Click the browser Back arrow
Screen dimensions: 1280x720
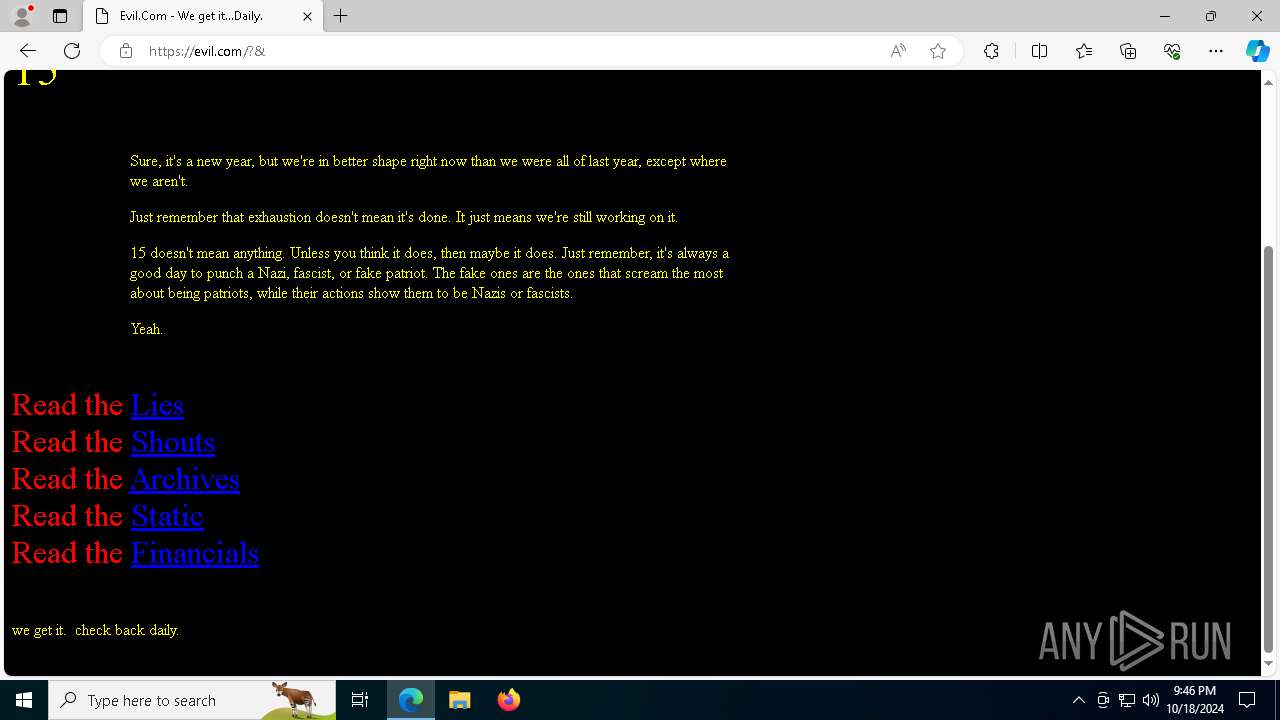[x=28, y=51]
